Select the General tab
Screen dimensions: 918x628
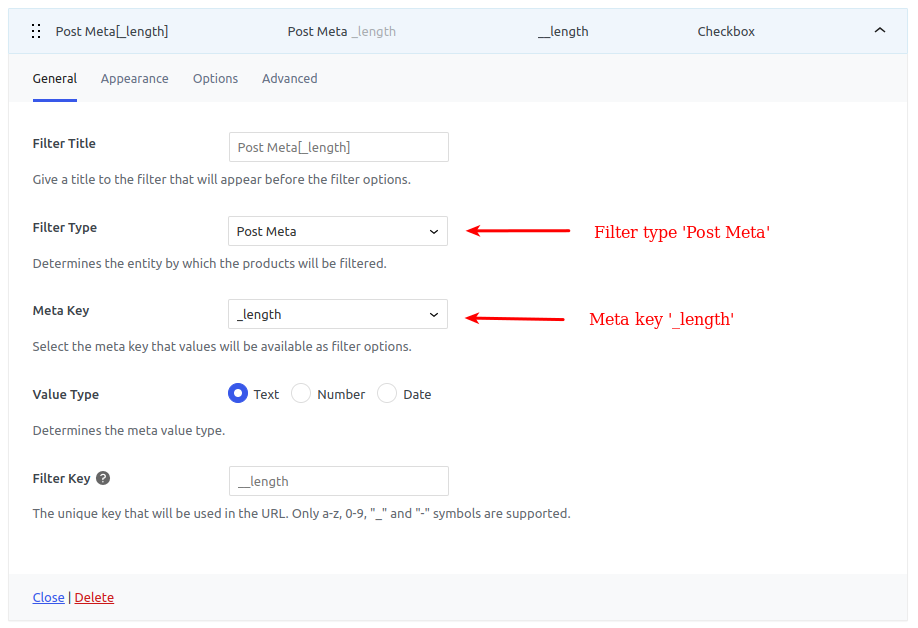(x=55, y=78)
